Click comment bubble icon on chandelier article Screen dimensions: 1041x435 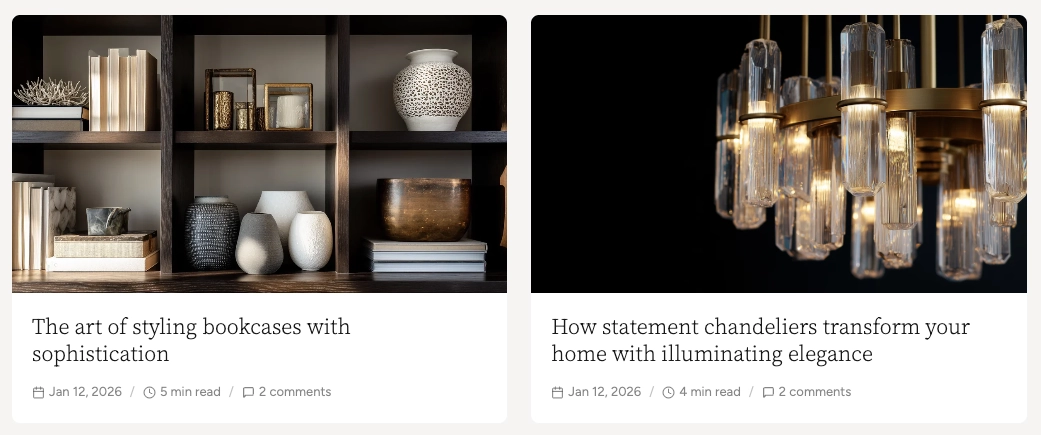coord(768,392)
